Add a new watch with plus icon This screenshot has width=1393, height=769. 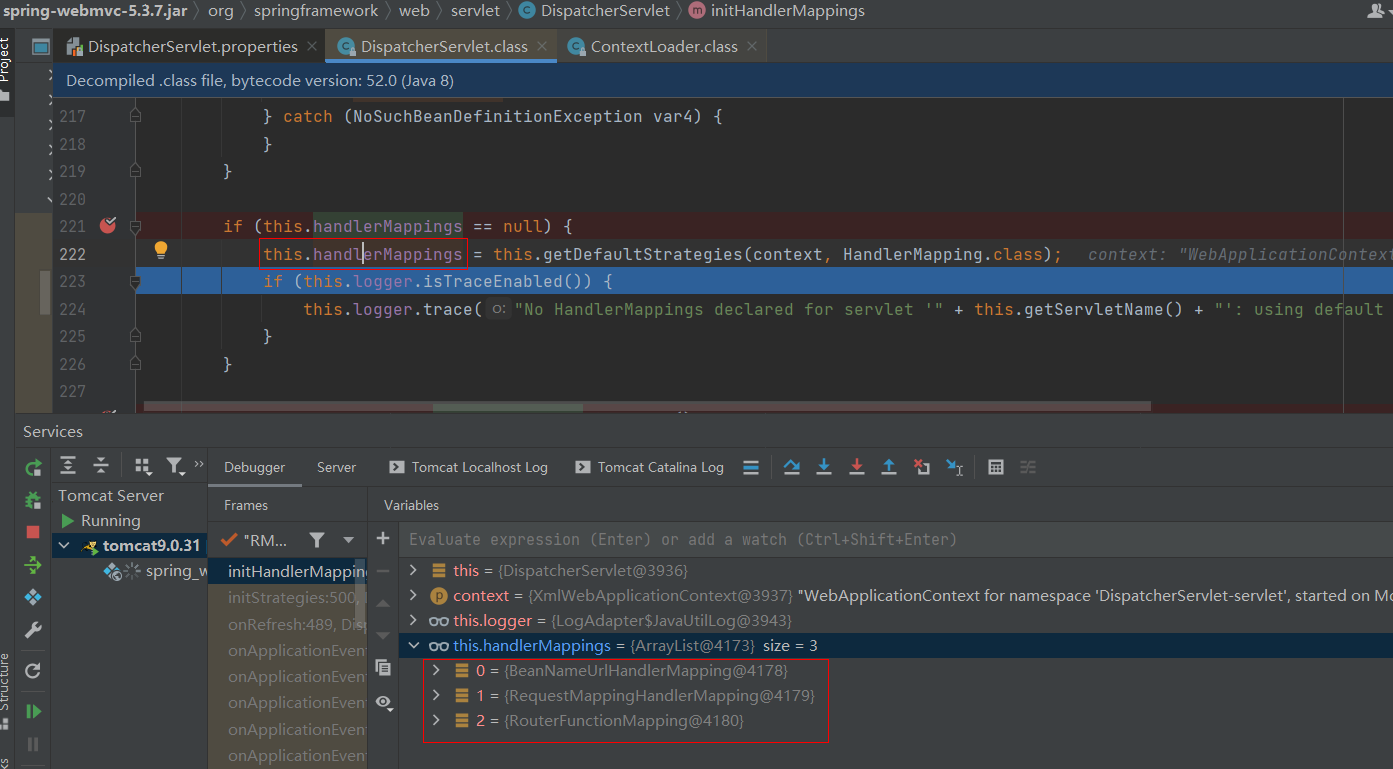point(383,539)
